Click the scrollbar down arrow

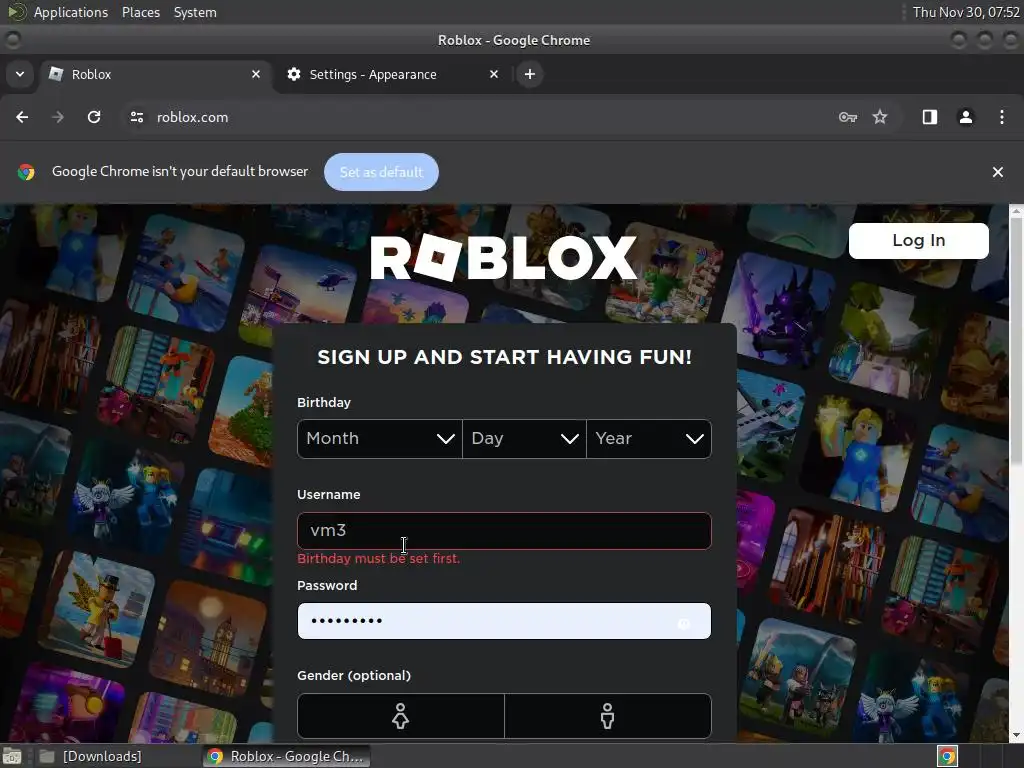pos(1016,735)
